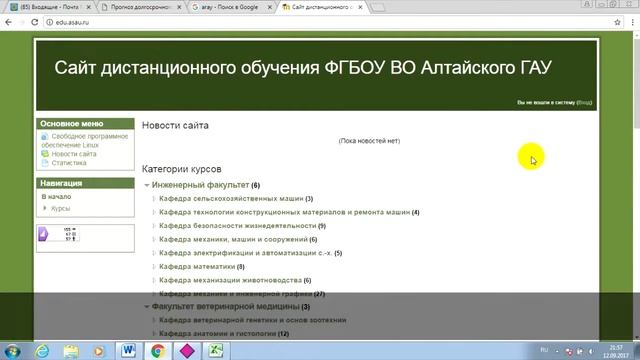Open the Windows Start menu
The height and width of the screenshot is (360, 640).
coord(12,351)
